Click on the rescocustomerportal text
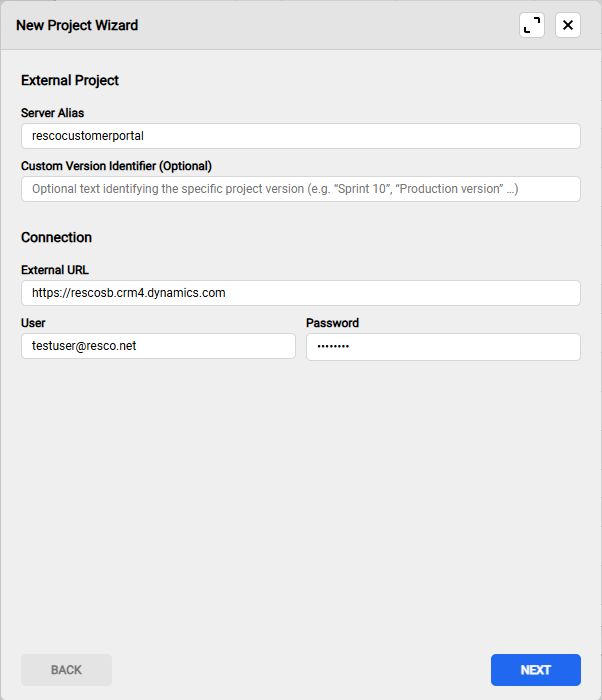 pos(88,136)
